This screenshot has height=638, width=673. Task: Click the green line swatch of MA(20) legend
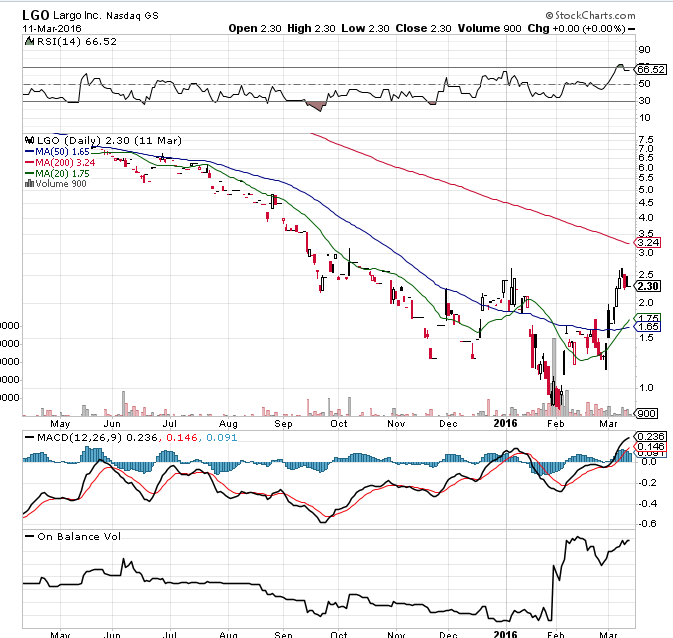pos(30,173)
